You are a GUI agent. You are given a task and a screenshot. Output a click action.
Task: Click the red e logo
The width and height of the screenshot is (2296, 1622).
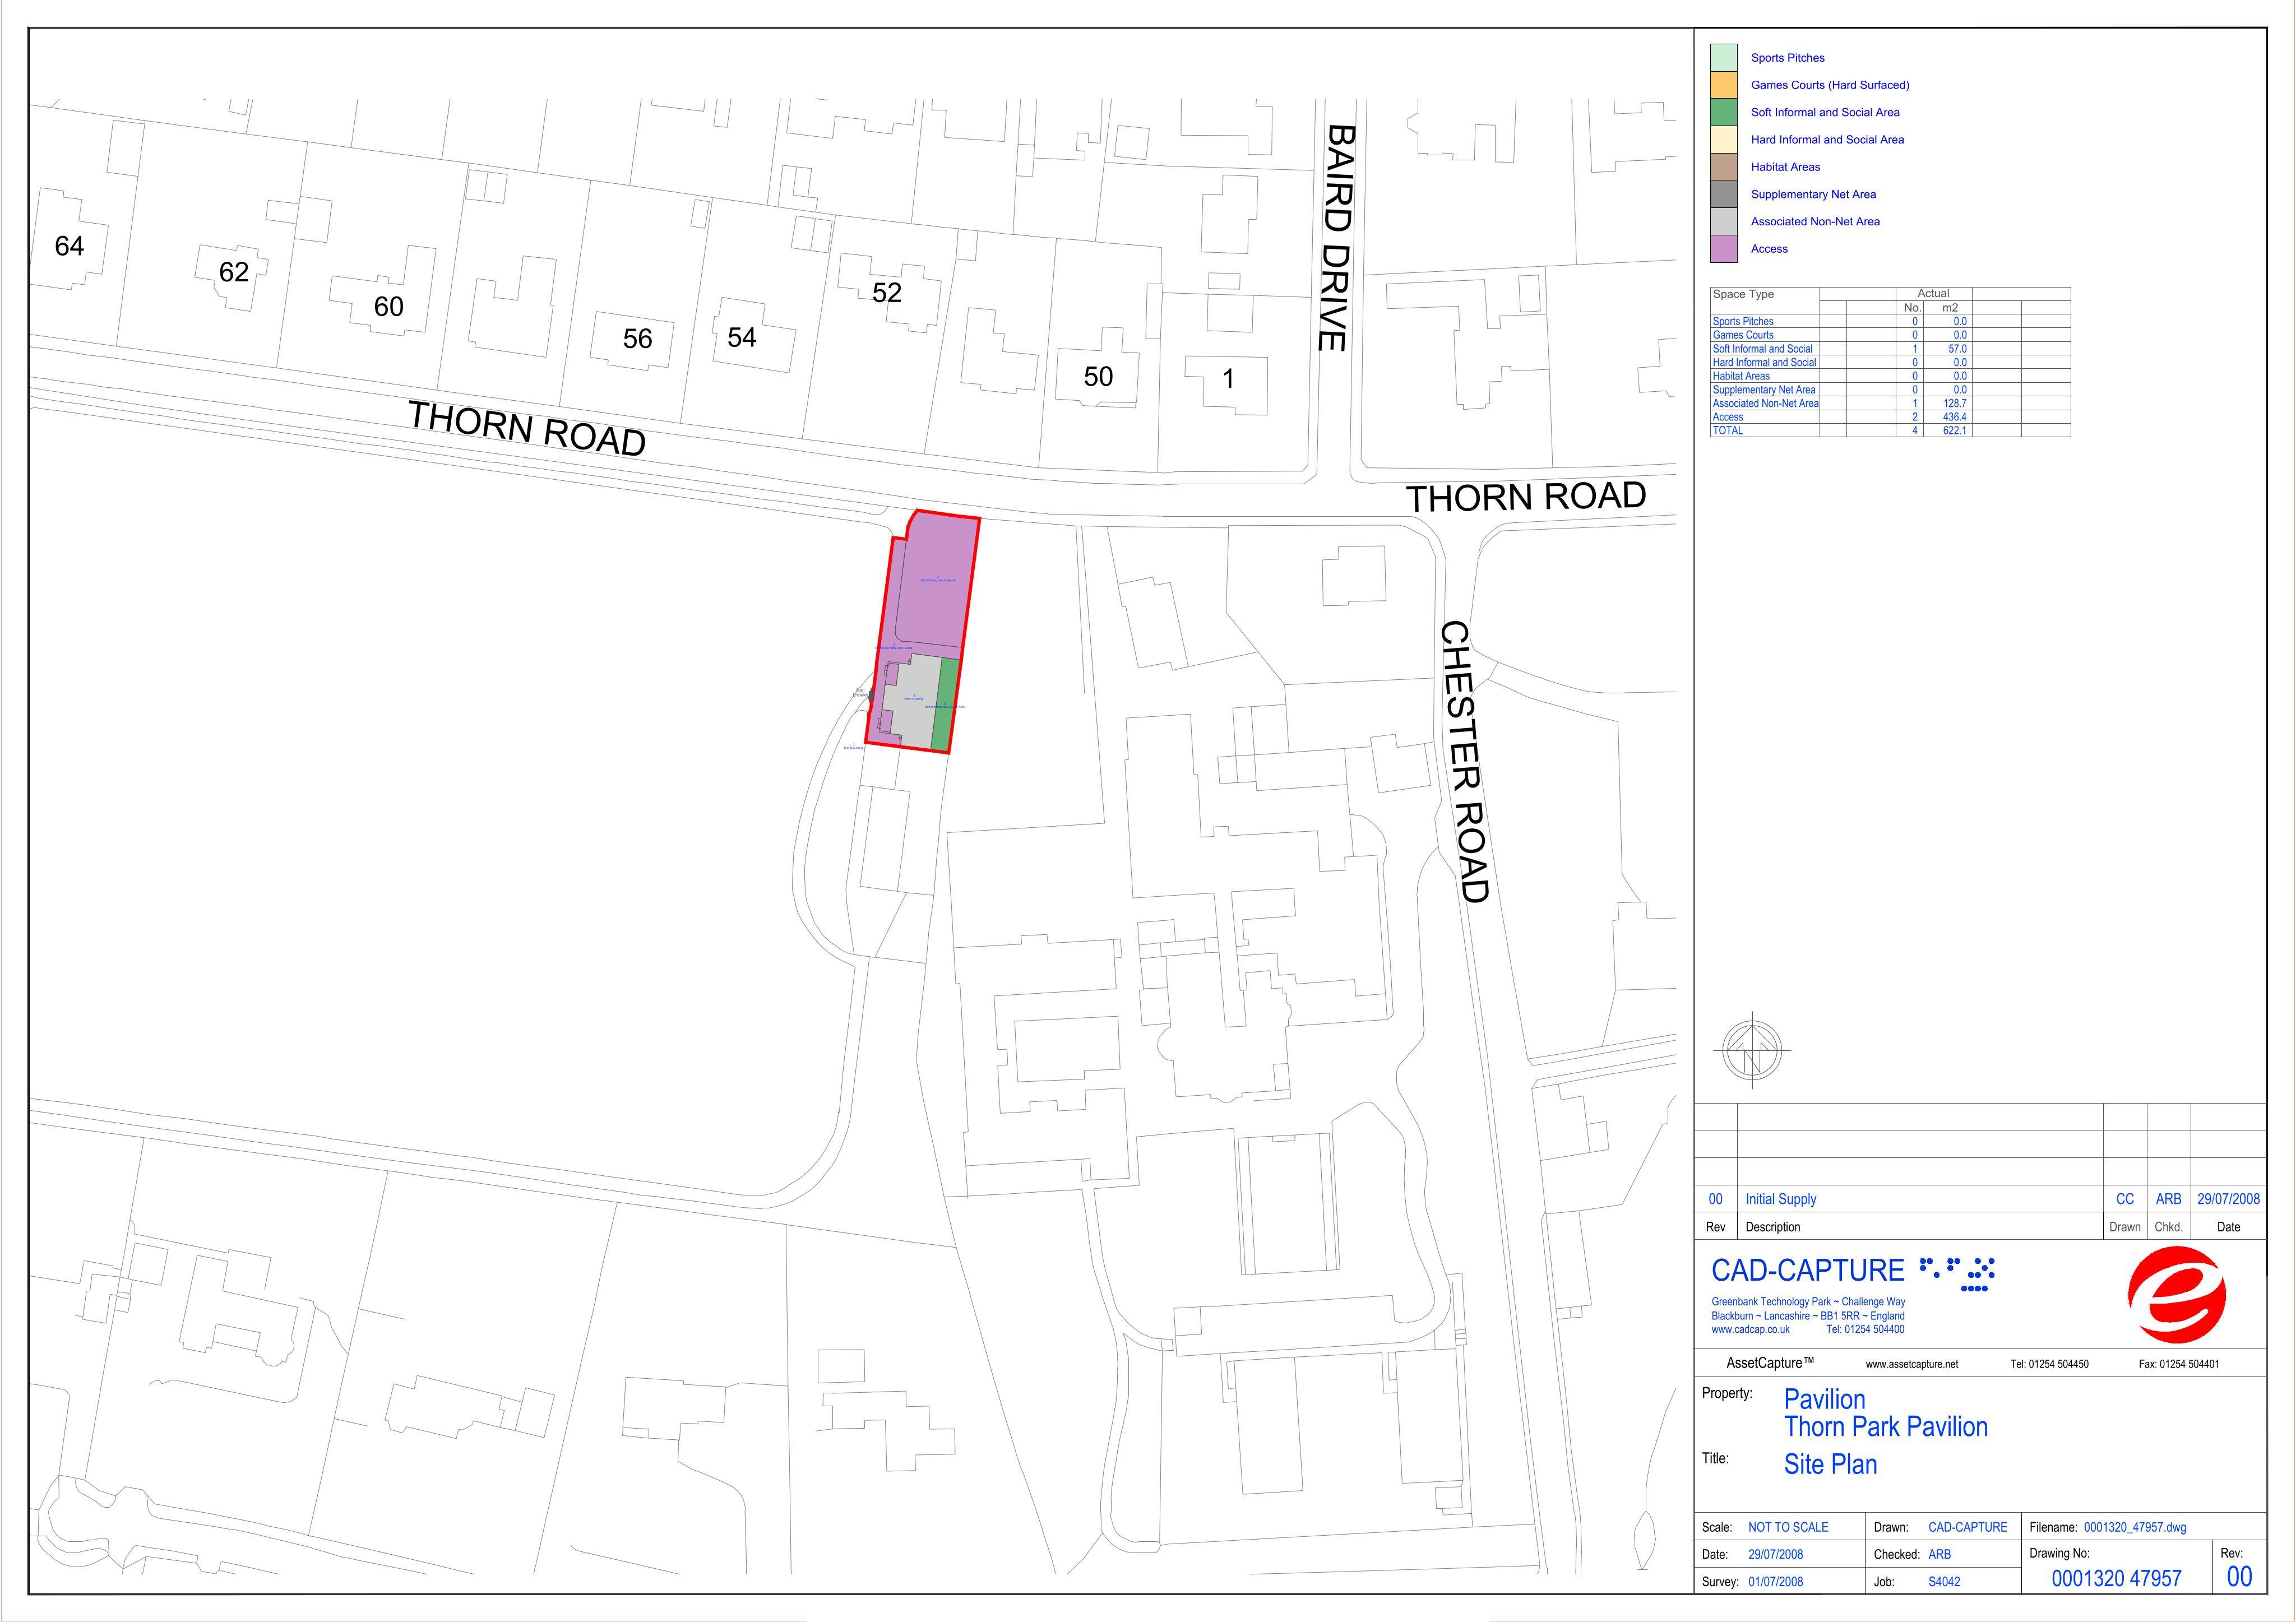tap(2177, 1295)
